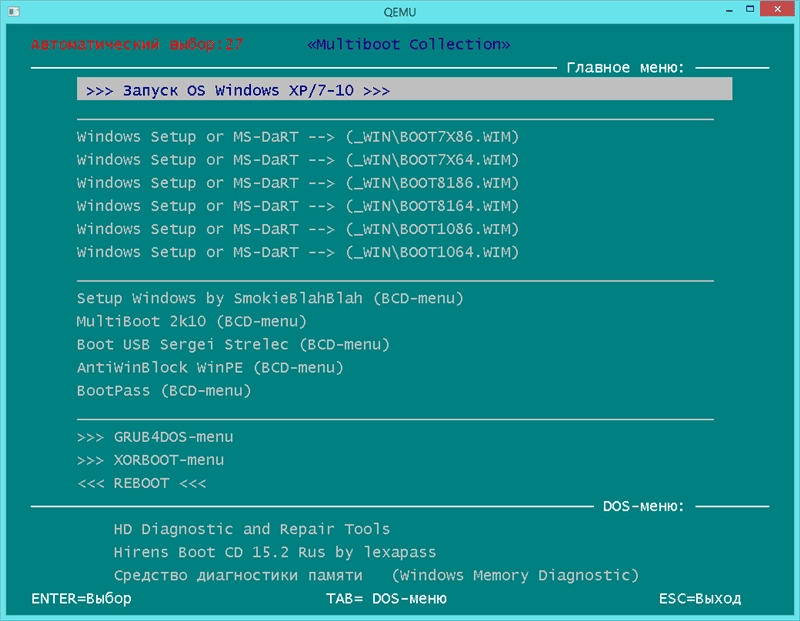Open the XORBOOT-menu entry
Image resolution: width=800 pixels, height=621 pixels.
(151, 460)
